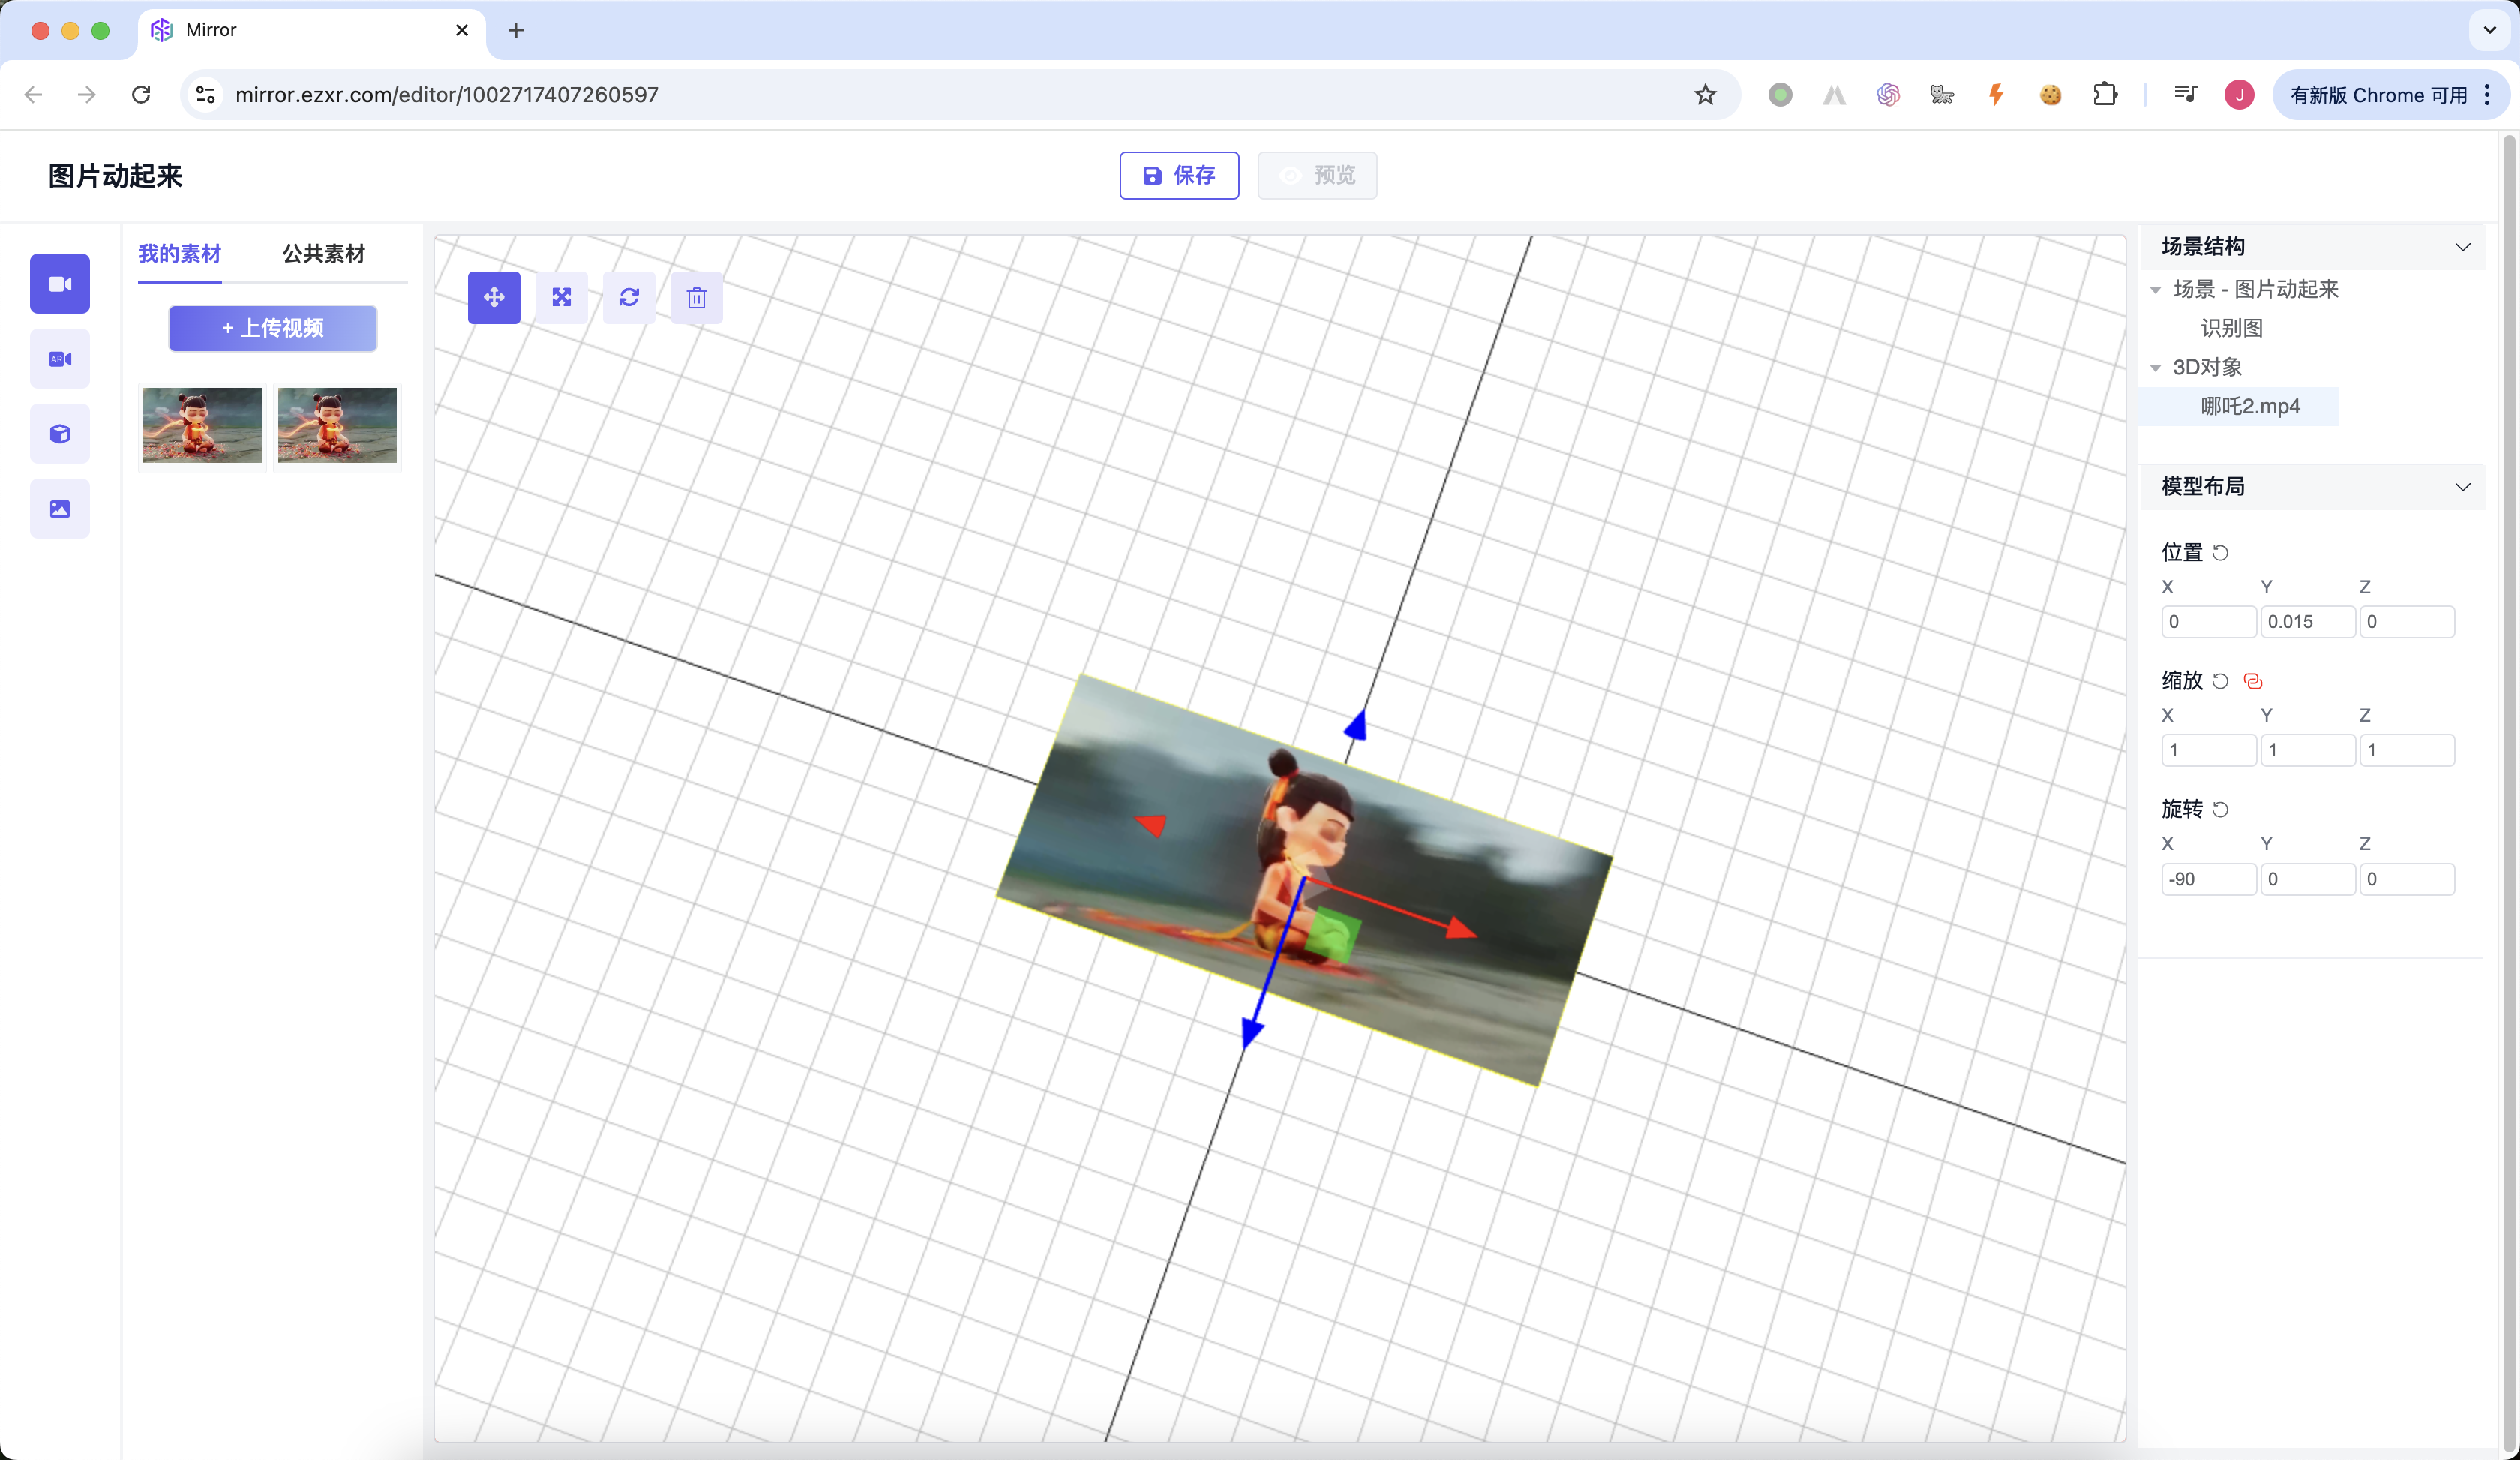This screenshot has height=1460, width=2520.
Task: Reset scale with the 缩放 reset icon
Action: tap(2220, 681)
